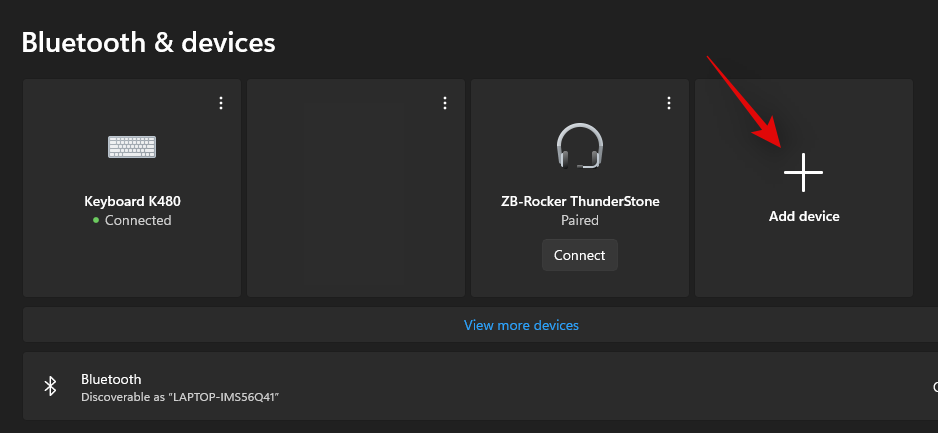
Task: Click the Bluetooth row label
Action: tap(111, 379)
